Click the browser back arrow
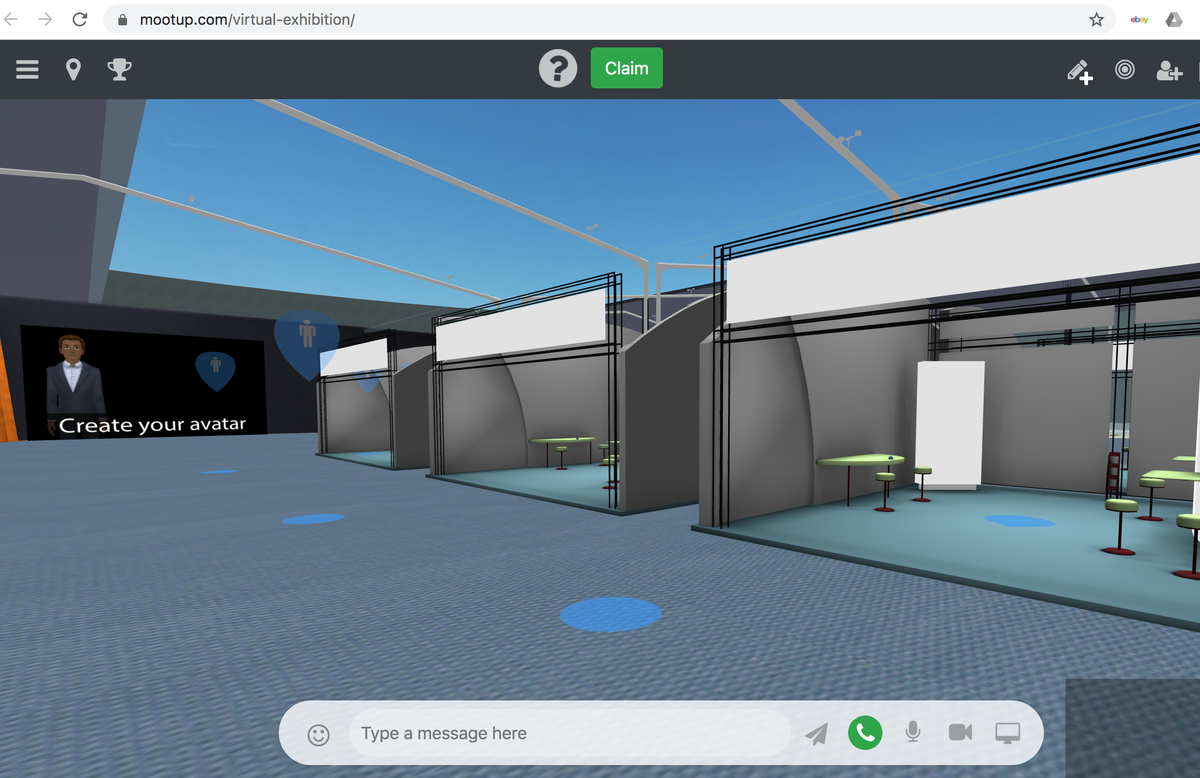Screen dimensions: 1200x778 tap(12, 19)
